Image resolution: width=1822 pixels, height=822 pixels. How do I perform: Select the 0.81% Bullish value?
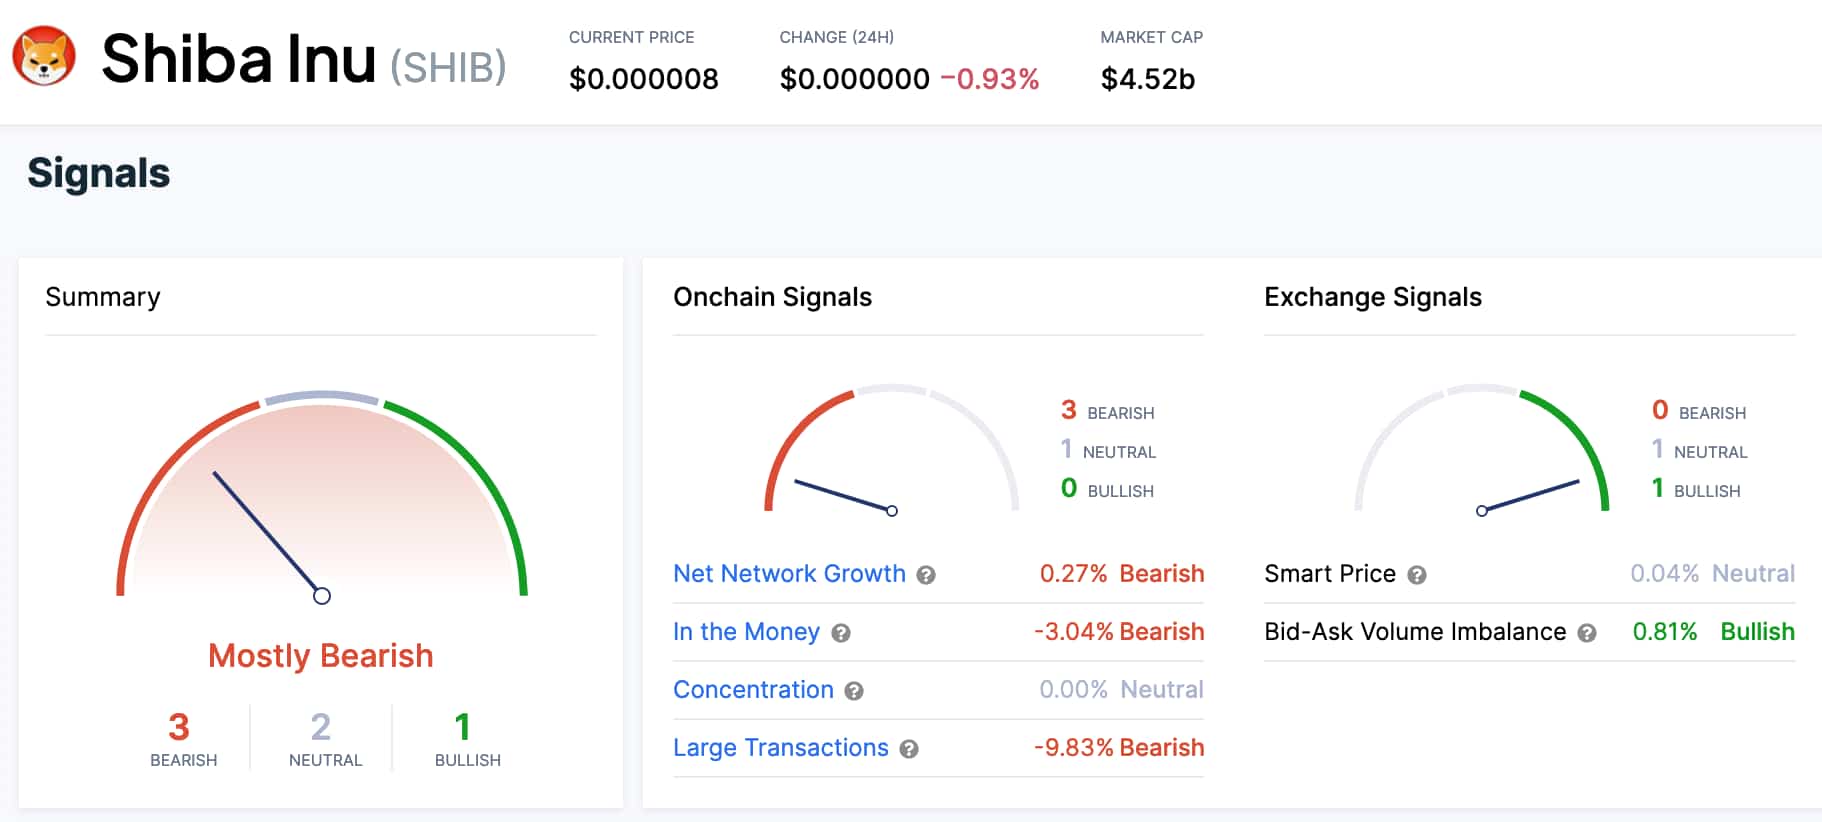1663,632
